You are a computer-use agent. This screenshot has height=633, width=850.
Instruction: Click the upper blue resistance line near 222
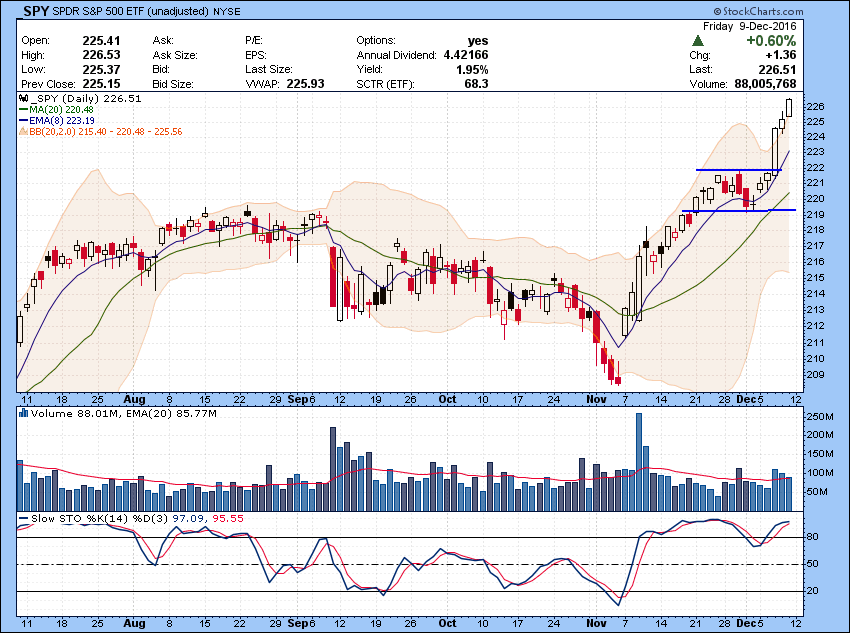[x=738, y=170]
